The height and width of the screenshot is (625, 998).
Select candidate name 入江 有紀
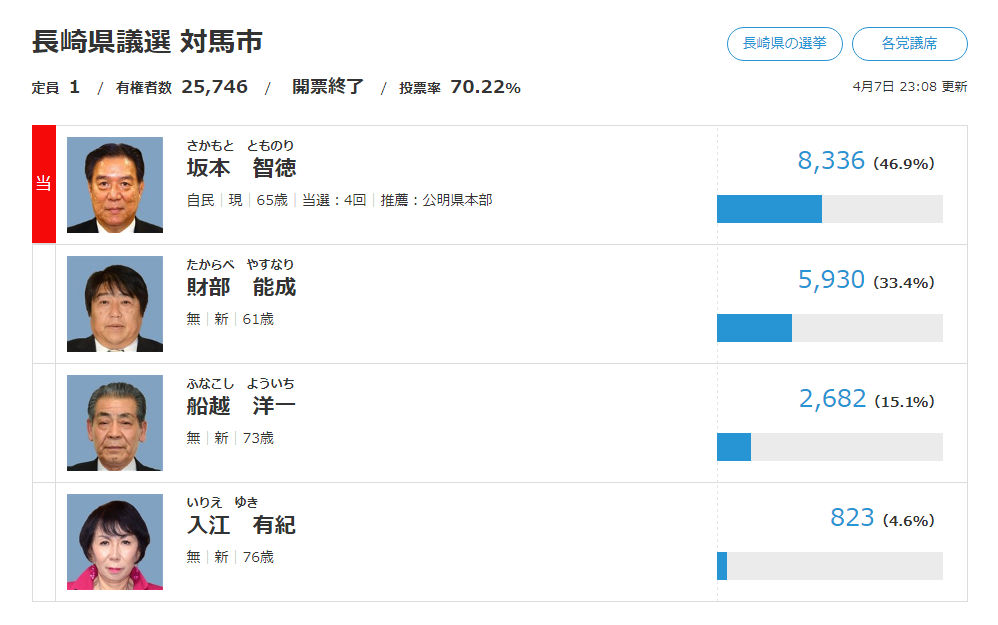coord(241,525)
